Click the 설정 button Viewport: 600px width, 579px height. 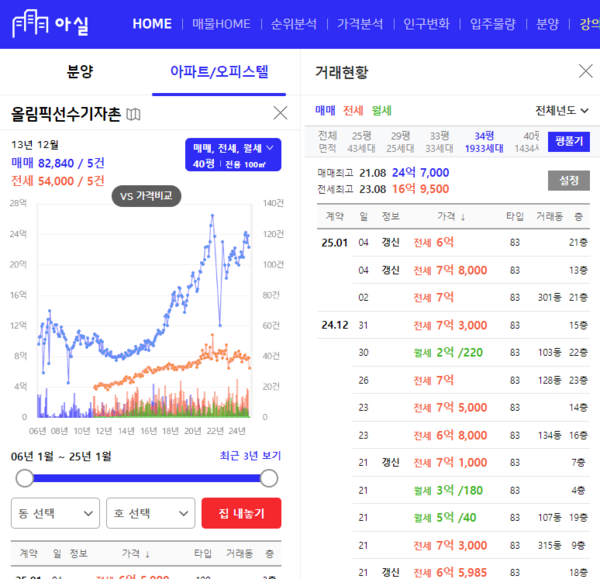point(569,181)
